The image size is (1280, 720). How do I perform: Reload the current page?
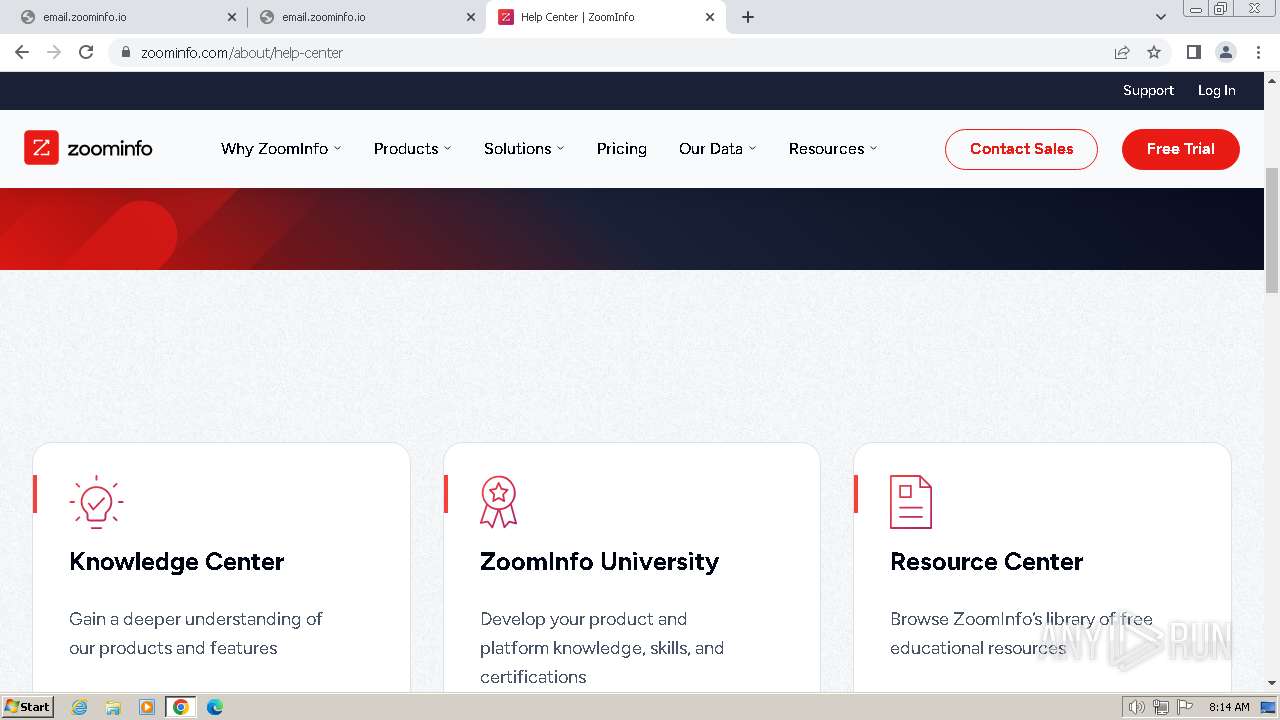point(86,52)
